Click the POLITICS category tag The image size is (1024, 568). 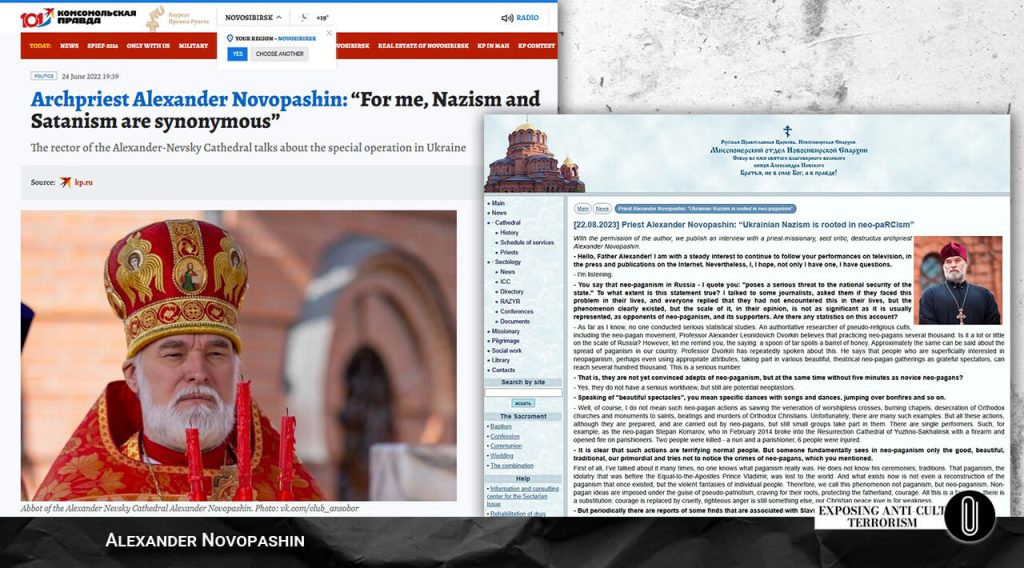click(44, 76)
